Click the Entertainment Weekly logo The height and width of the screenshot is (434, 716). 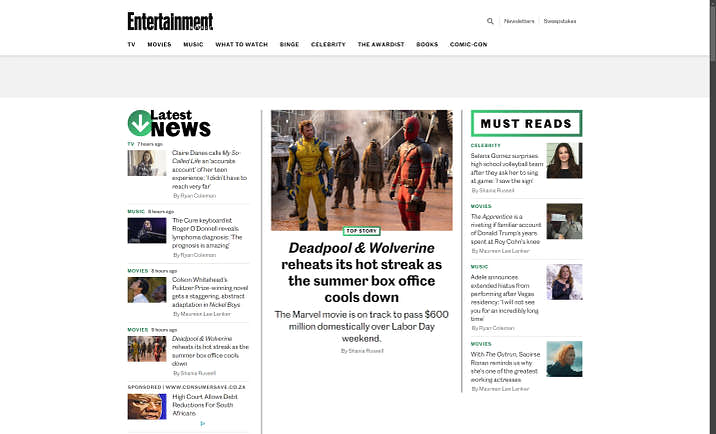[x=170, y=21]
